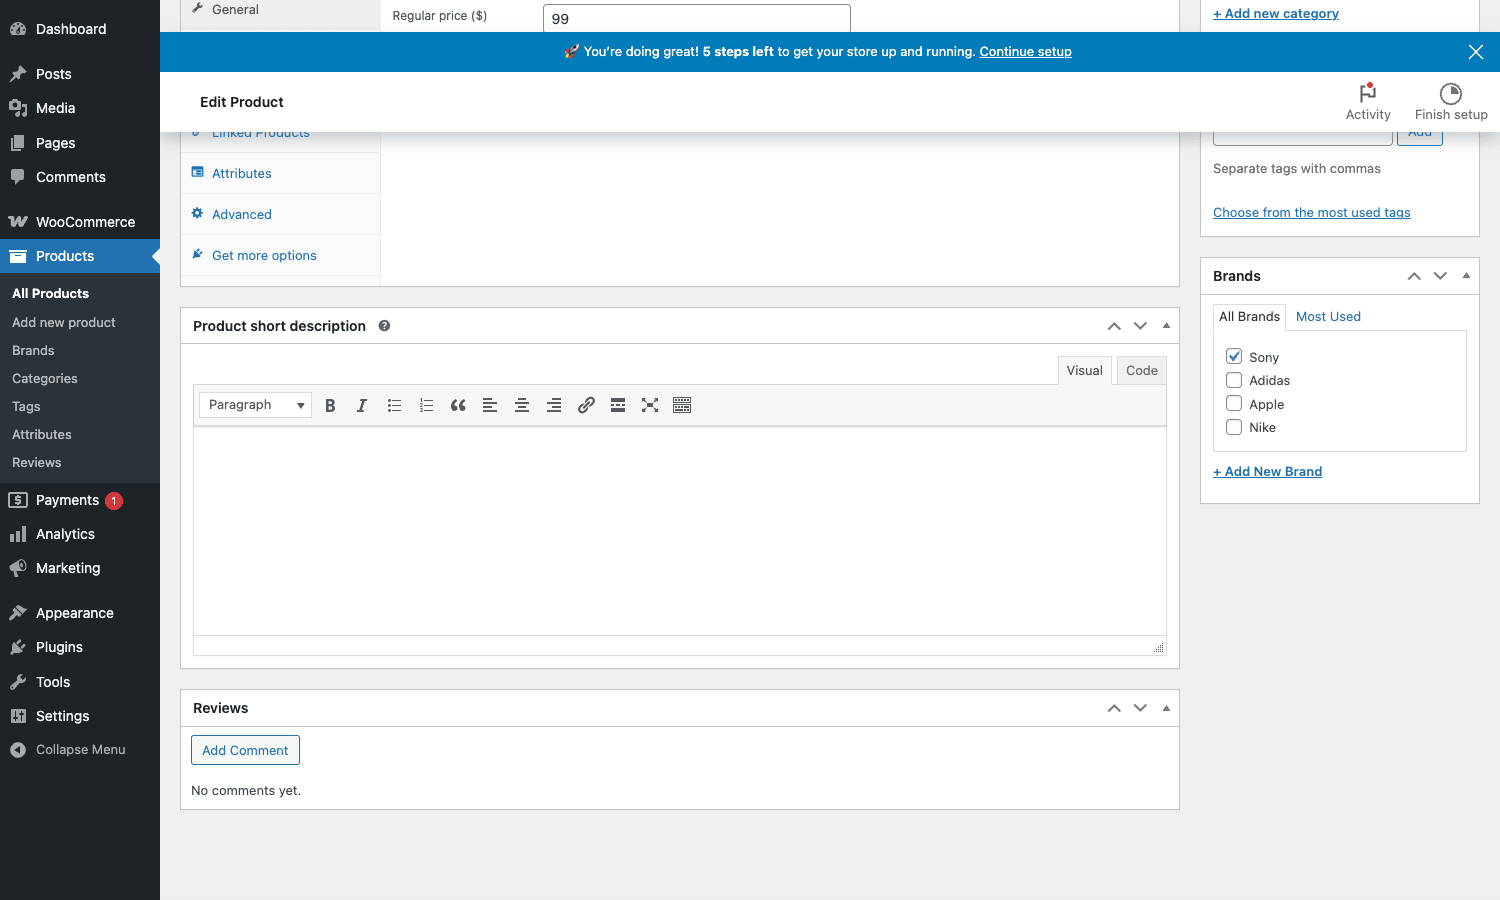This screenshot has height=900, width=1500.
Task: Go to Dashboard in the sidebar
Action: pos(80,29)
